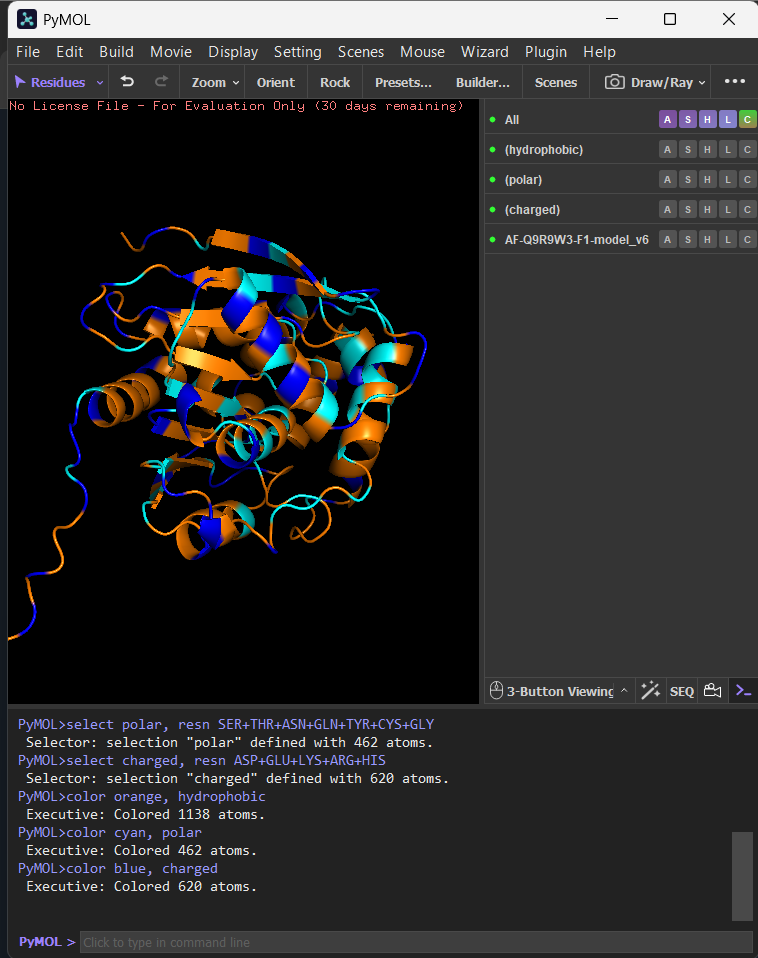Toggle visibility of AF-Q9R9W3-F1-model_v6 object
758x958 pixels.
[492, 240]
